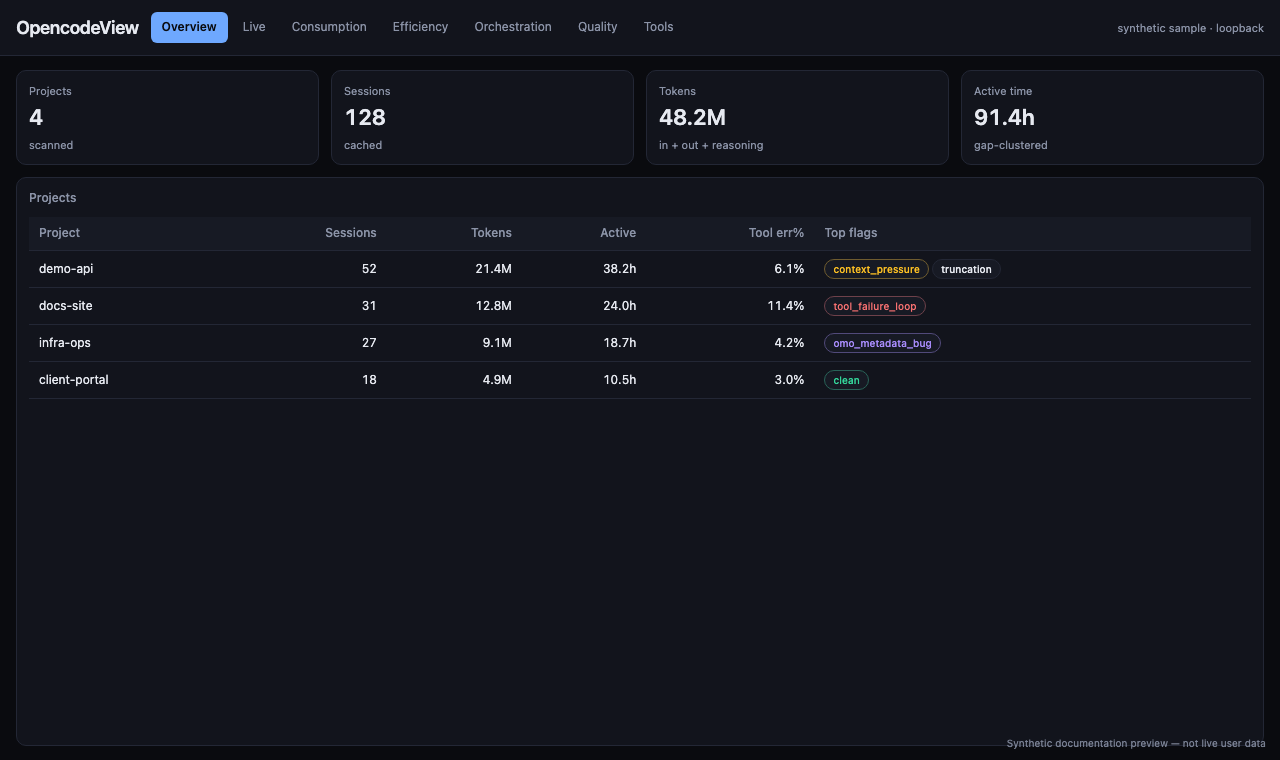Switch to the Live tab
1280x760 pixels.
[254, 27]
